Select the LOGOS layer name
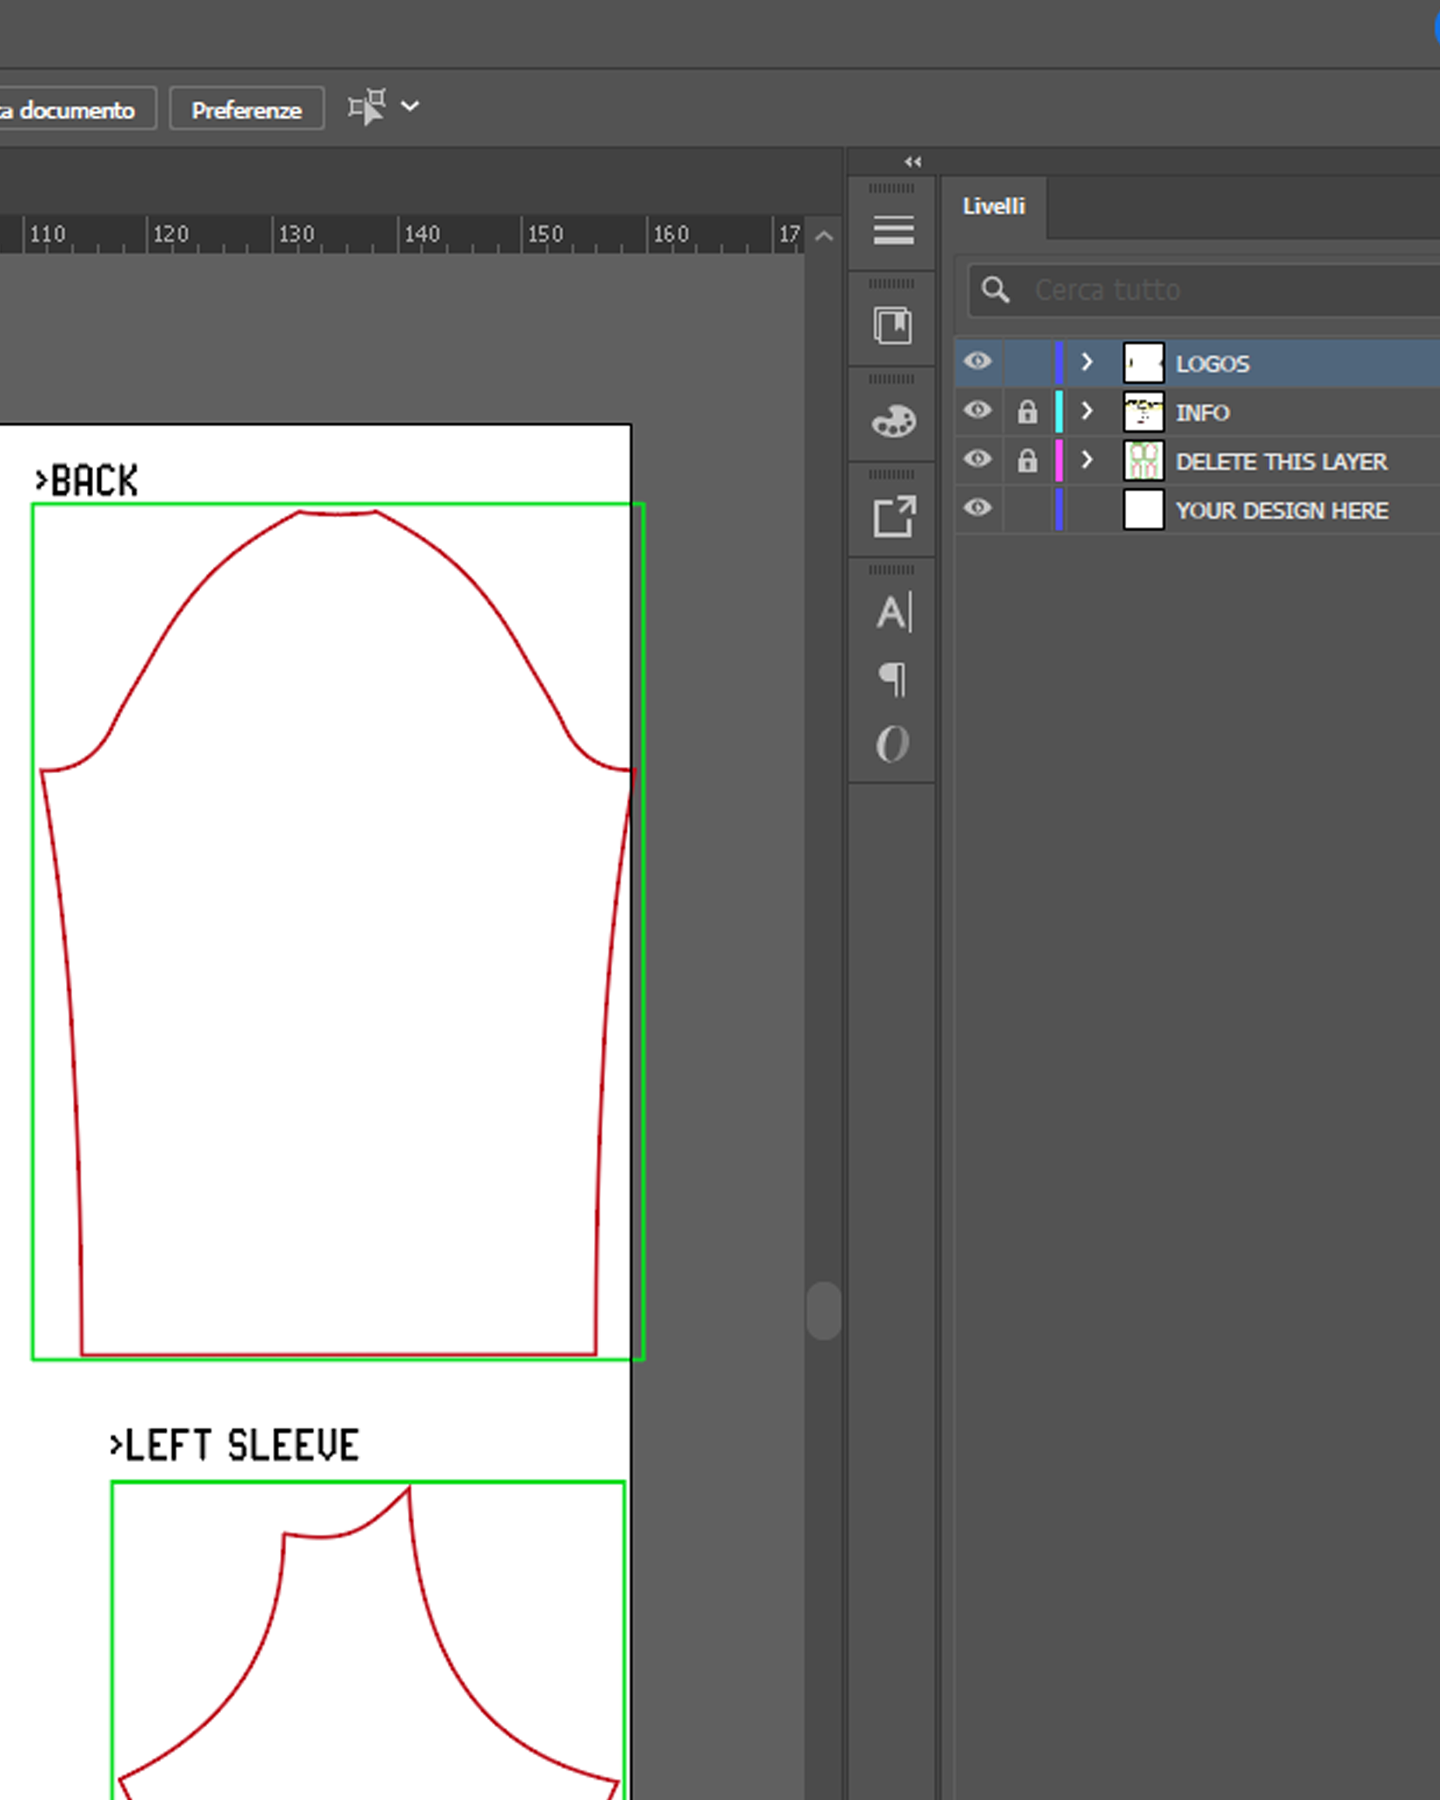The height and width of the screenshot is (1800, 1440). (x=1212, y=363)
